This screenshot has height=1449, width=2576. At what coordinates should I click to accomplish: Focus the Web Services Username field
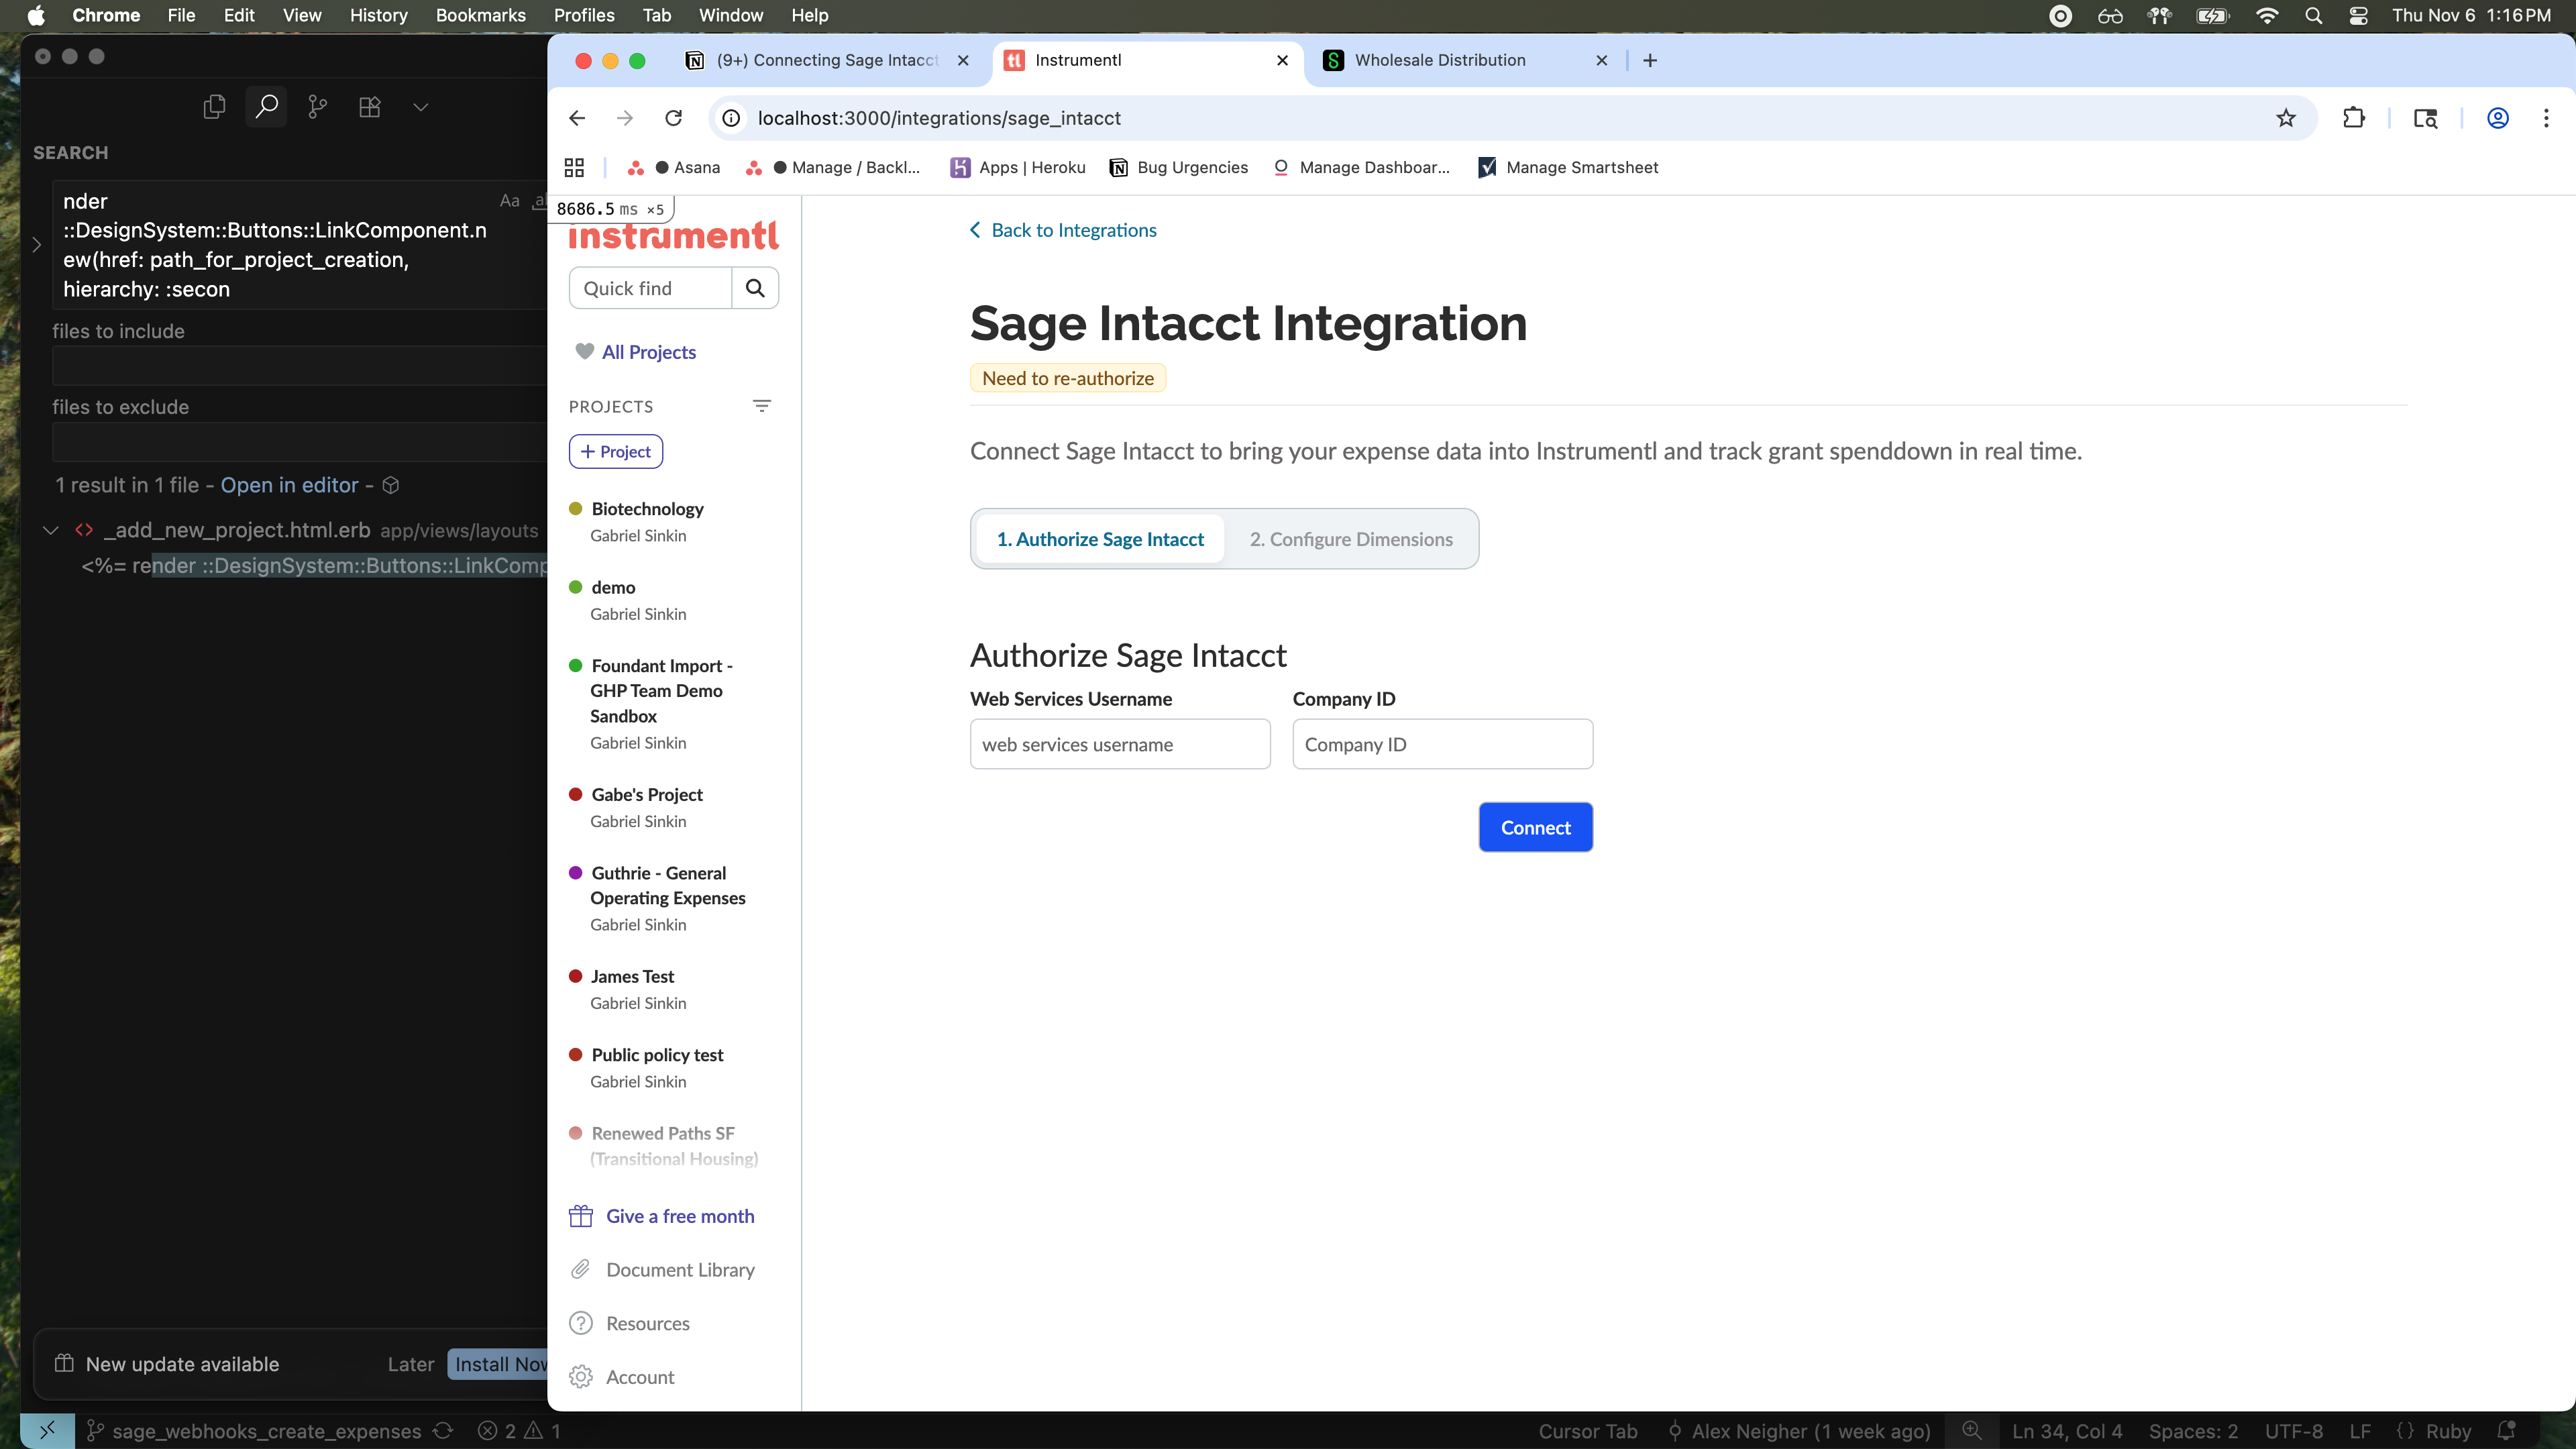(x=1119, y=744)
